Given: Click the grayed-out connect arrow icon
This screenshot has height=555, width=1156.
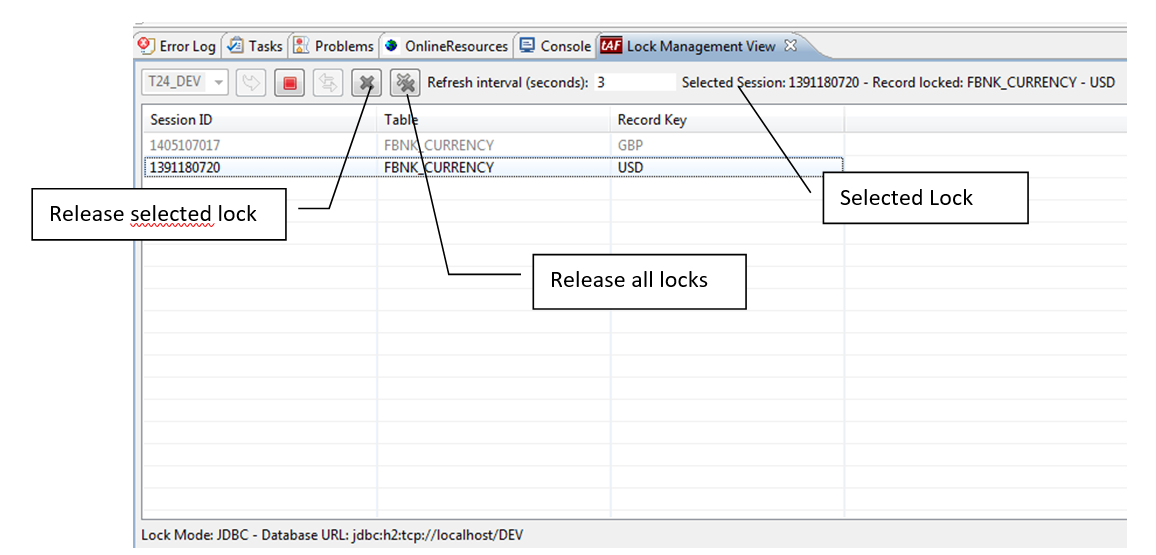Looking at the screenshot, I should 251,84.
